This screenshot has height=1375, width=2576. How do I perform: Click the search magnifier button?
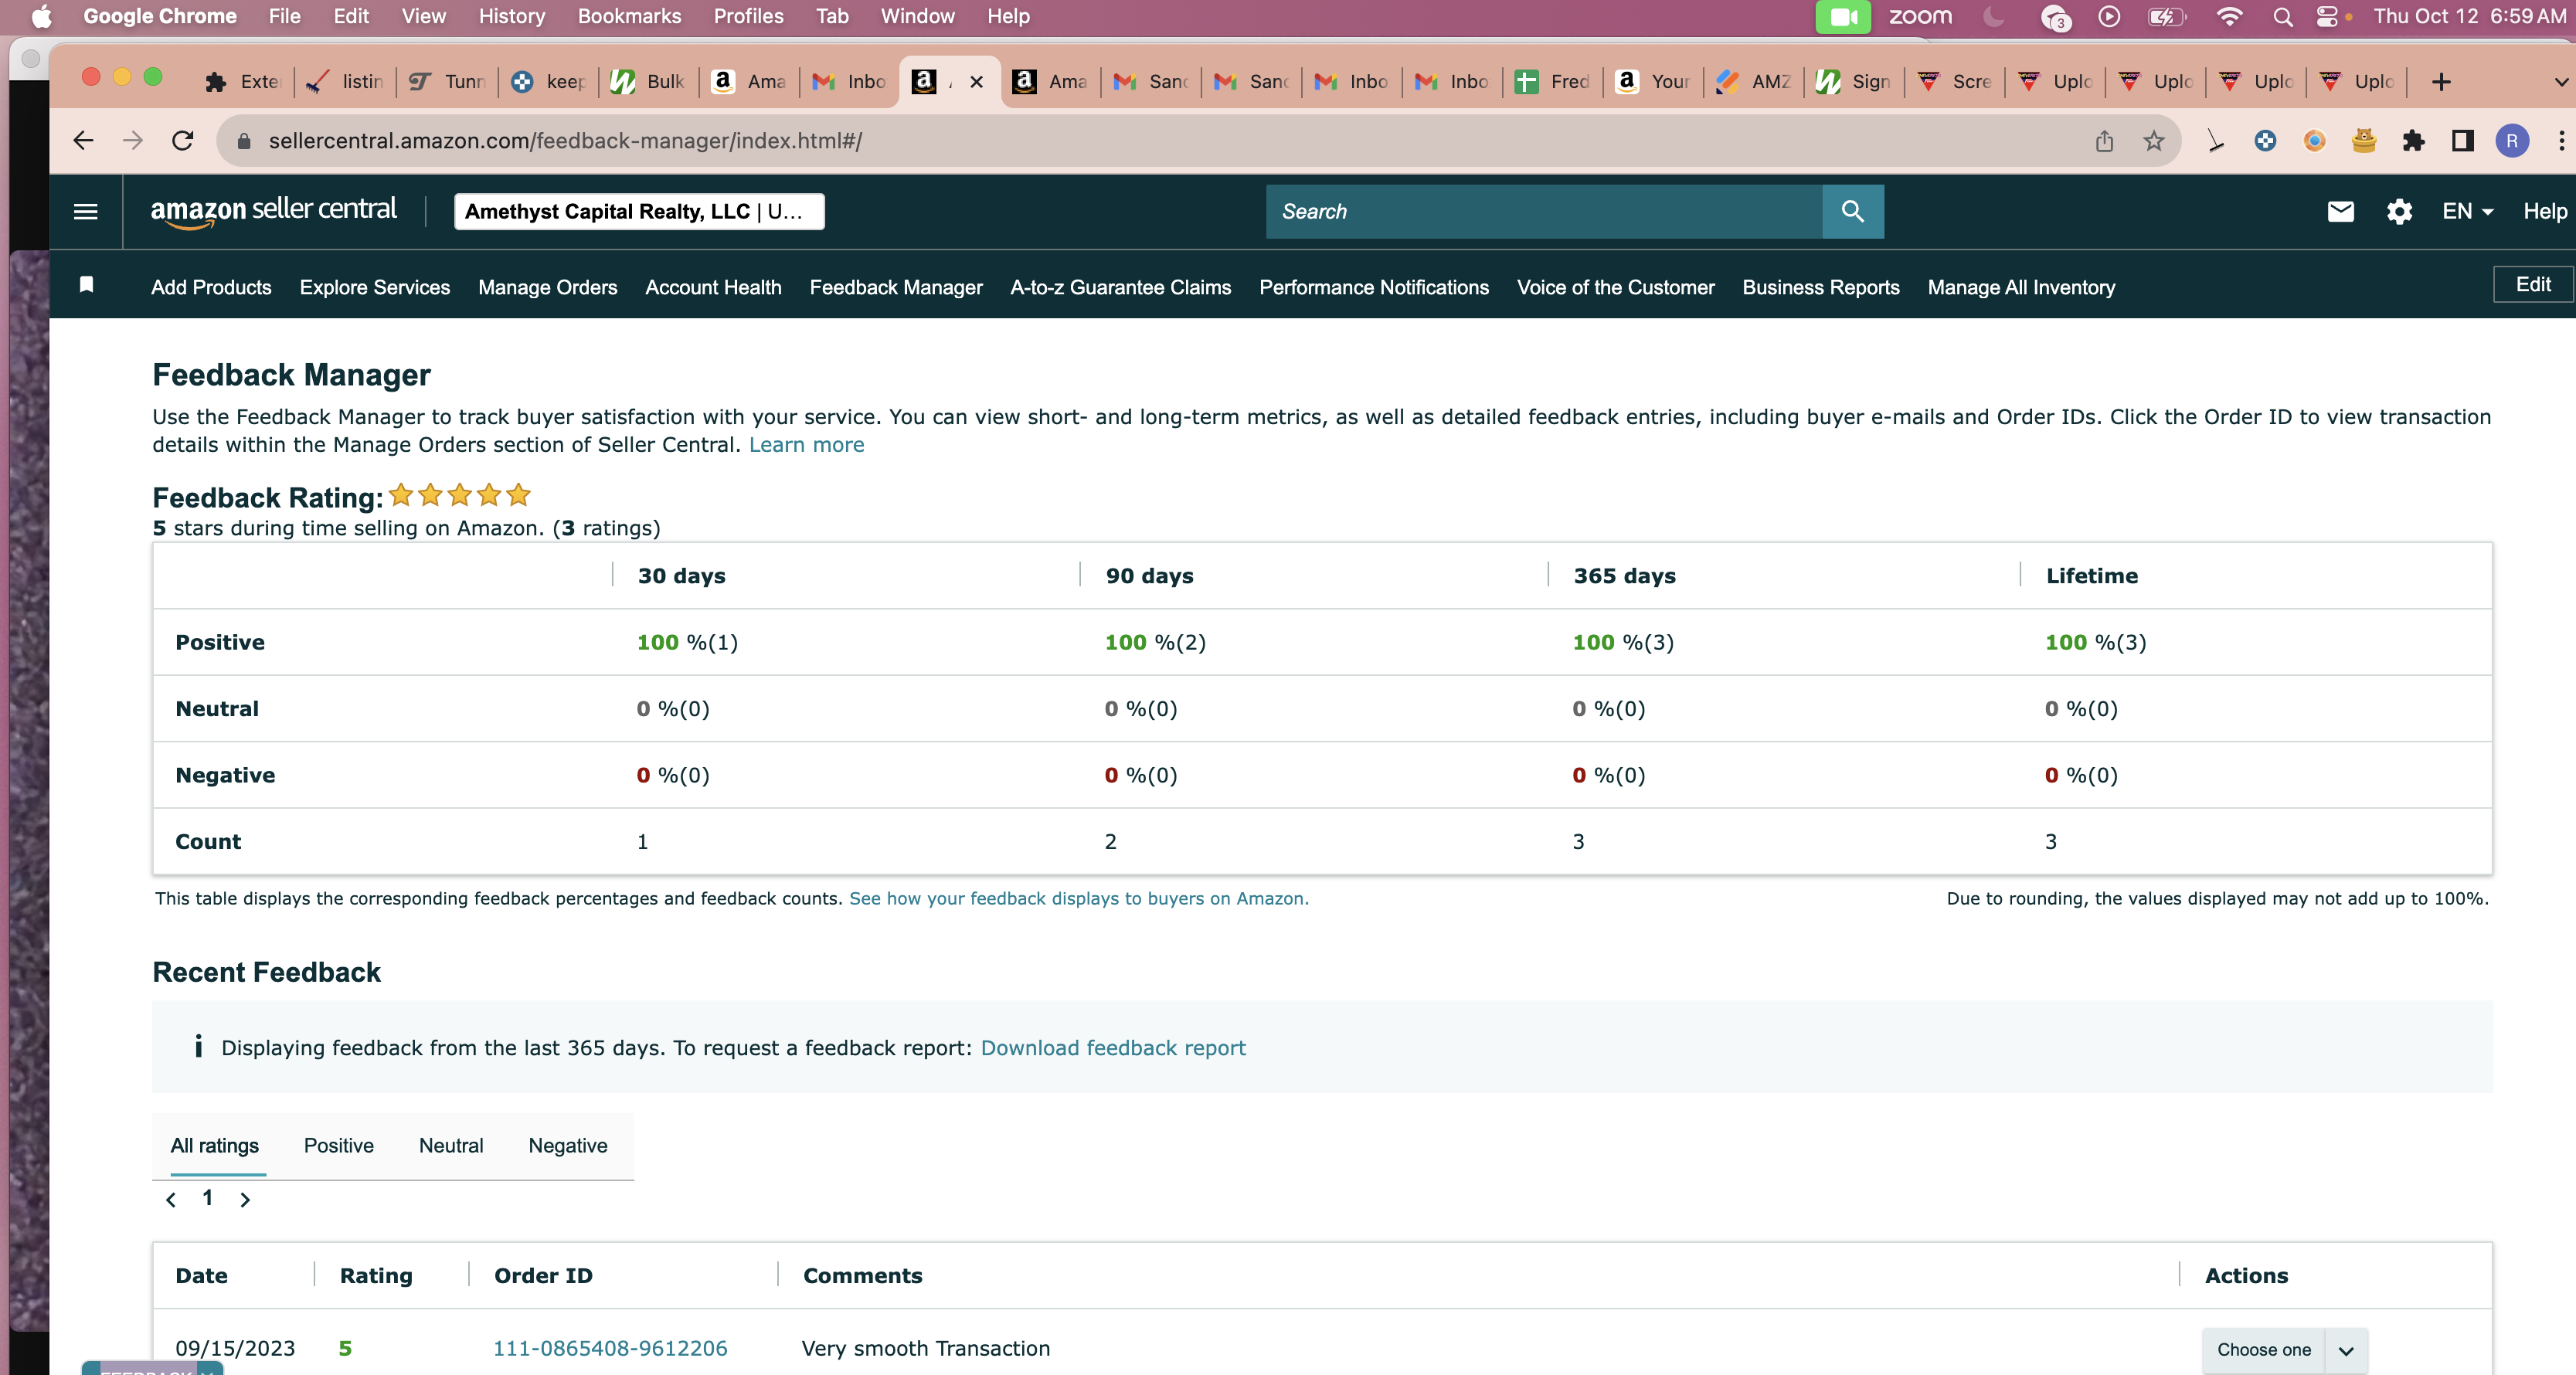click(1852, 211)
